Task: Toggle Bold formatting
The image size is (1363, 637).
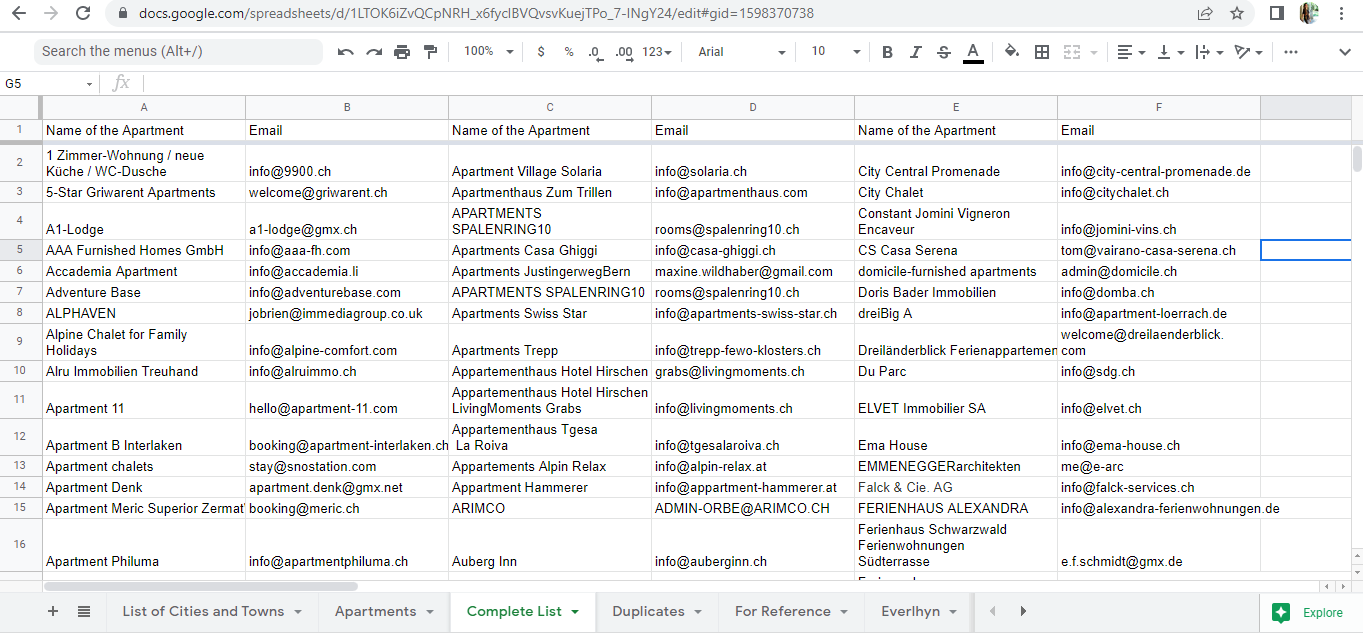Action: pyautogui.click(x=887, y=52)
